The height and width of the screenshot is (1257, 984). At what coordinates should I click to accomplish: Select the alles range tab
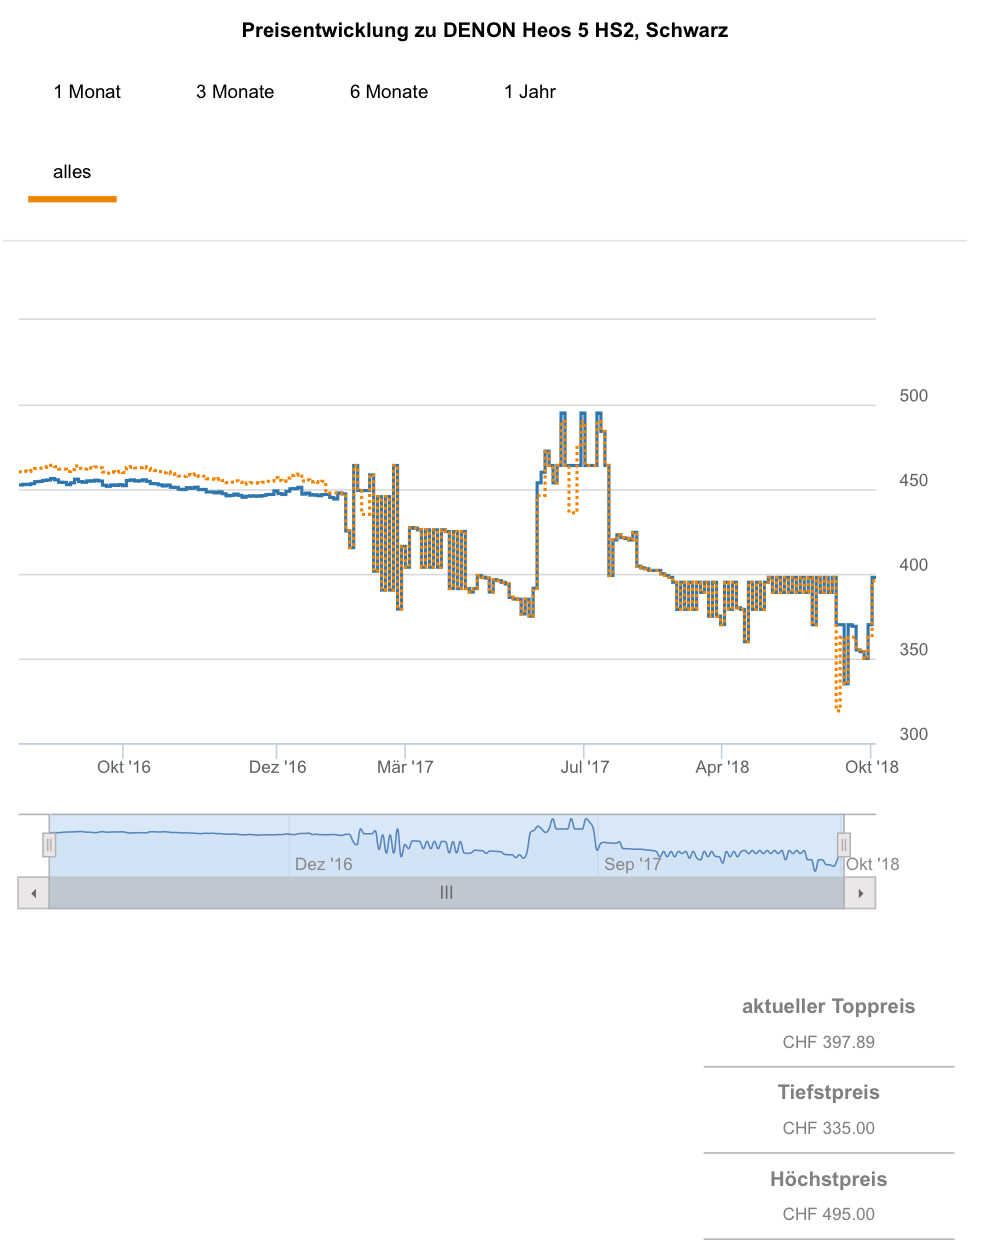click(72, 172)
